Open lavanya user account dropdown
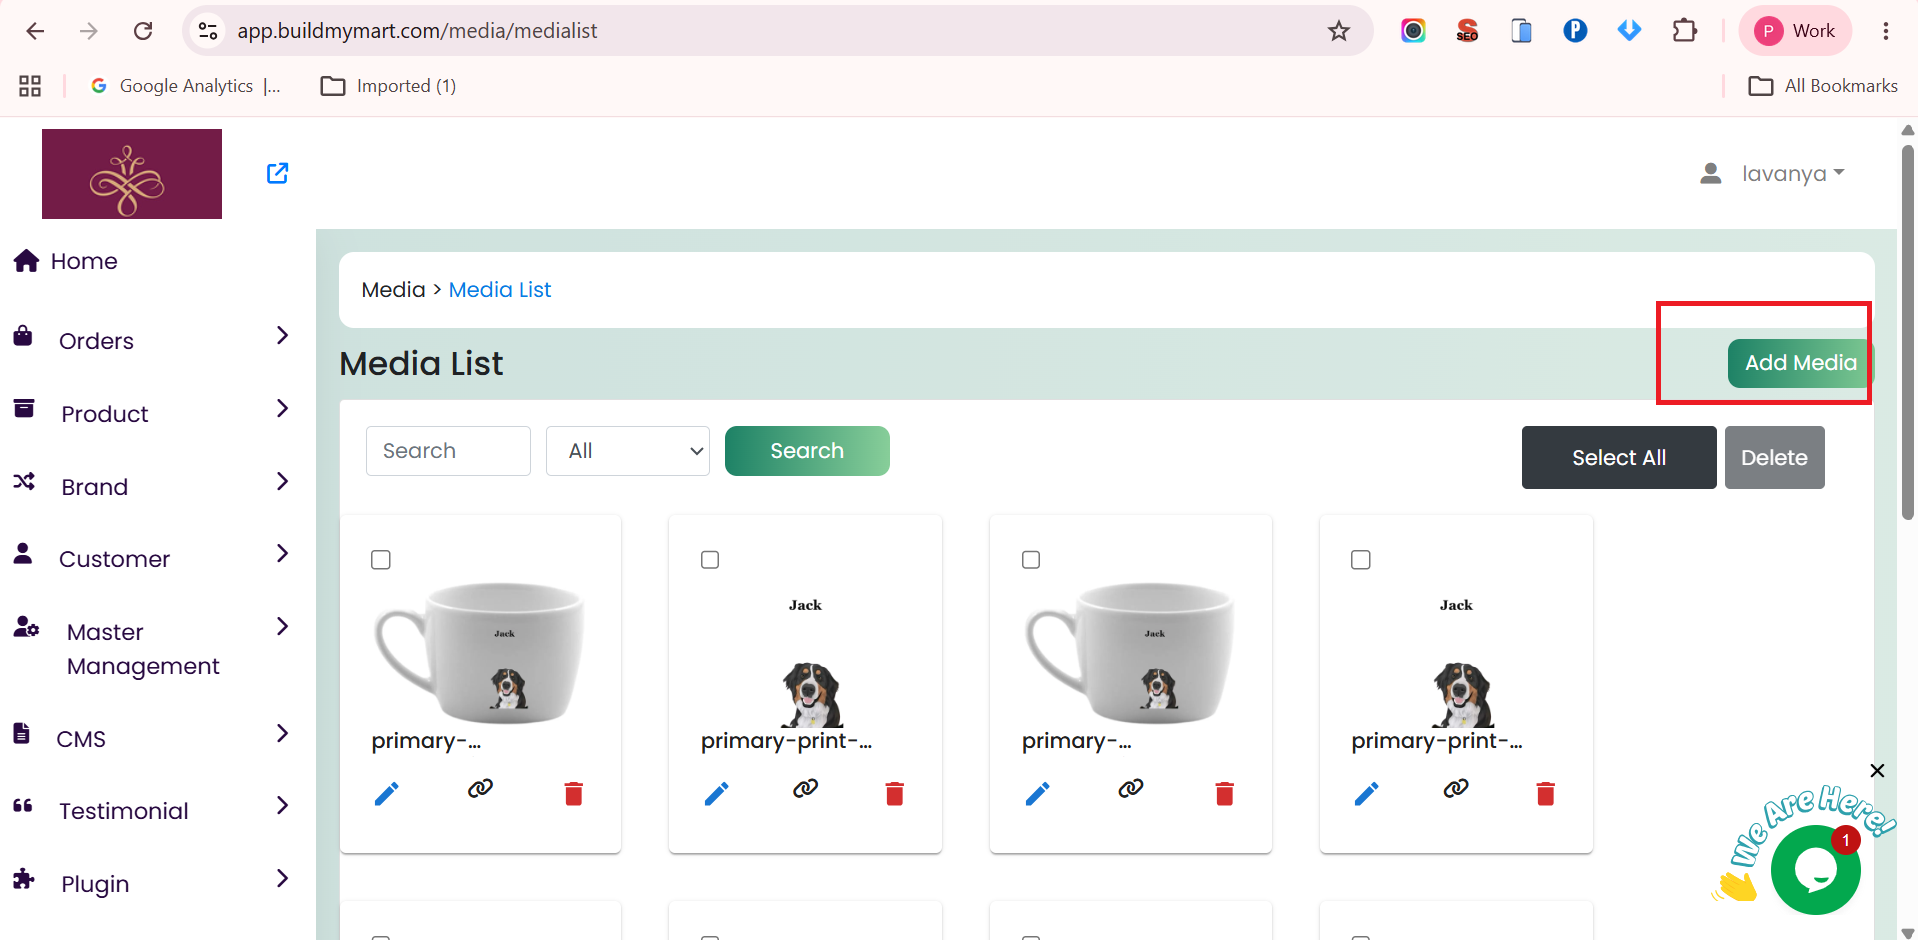 [x=1773, y=174]
